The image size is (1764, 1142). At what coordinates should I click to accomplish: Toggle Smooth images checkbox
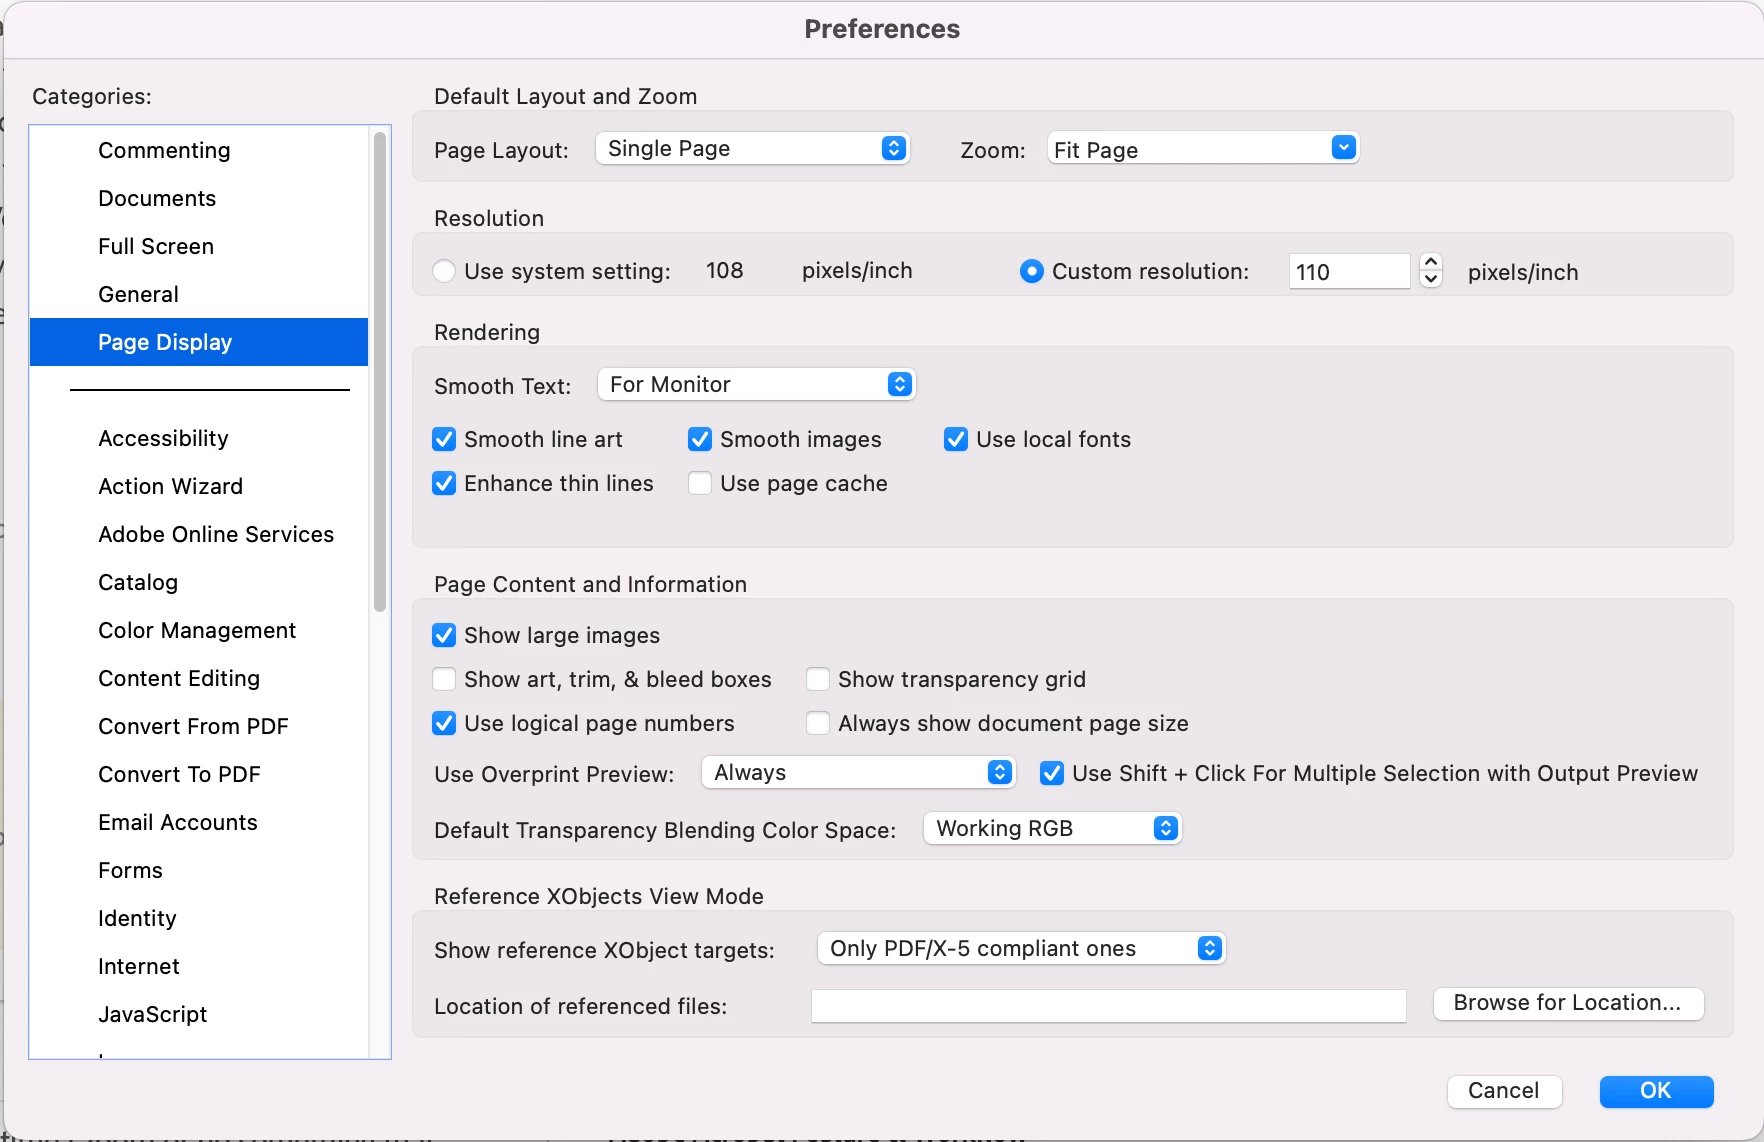[700, 439]
